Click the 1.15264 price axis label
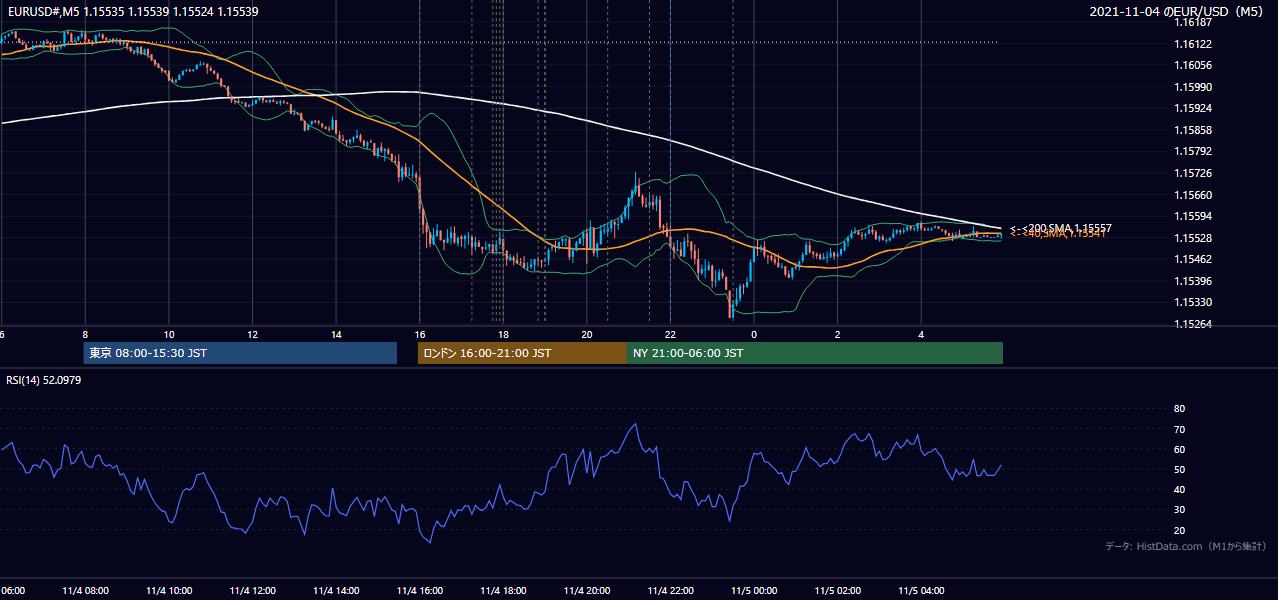The height and width of the screenshot is (600, 1278). [x=1193, y=324]
